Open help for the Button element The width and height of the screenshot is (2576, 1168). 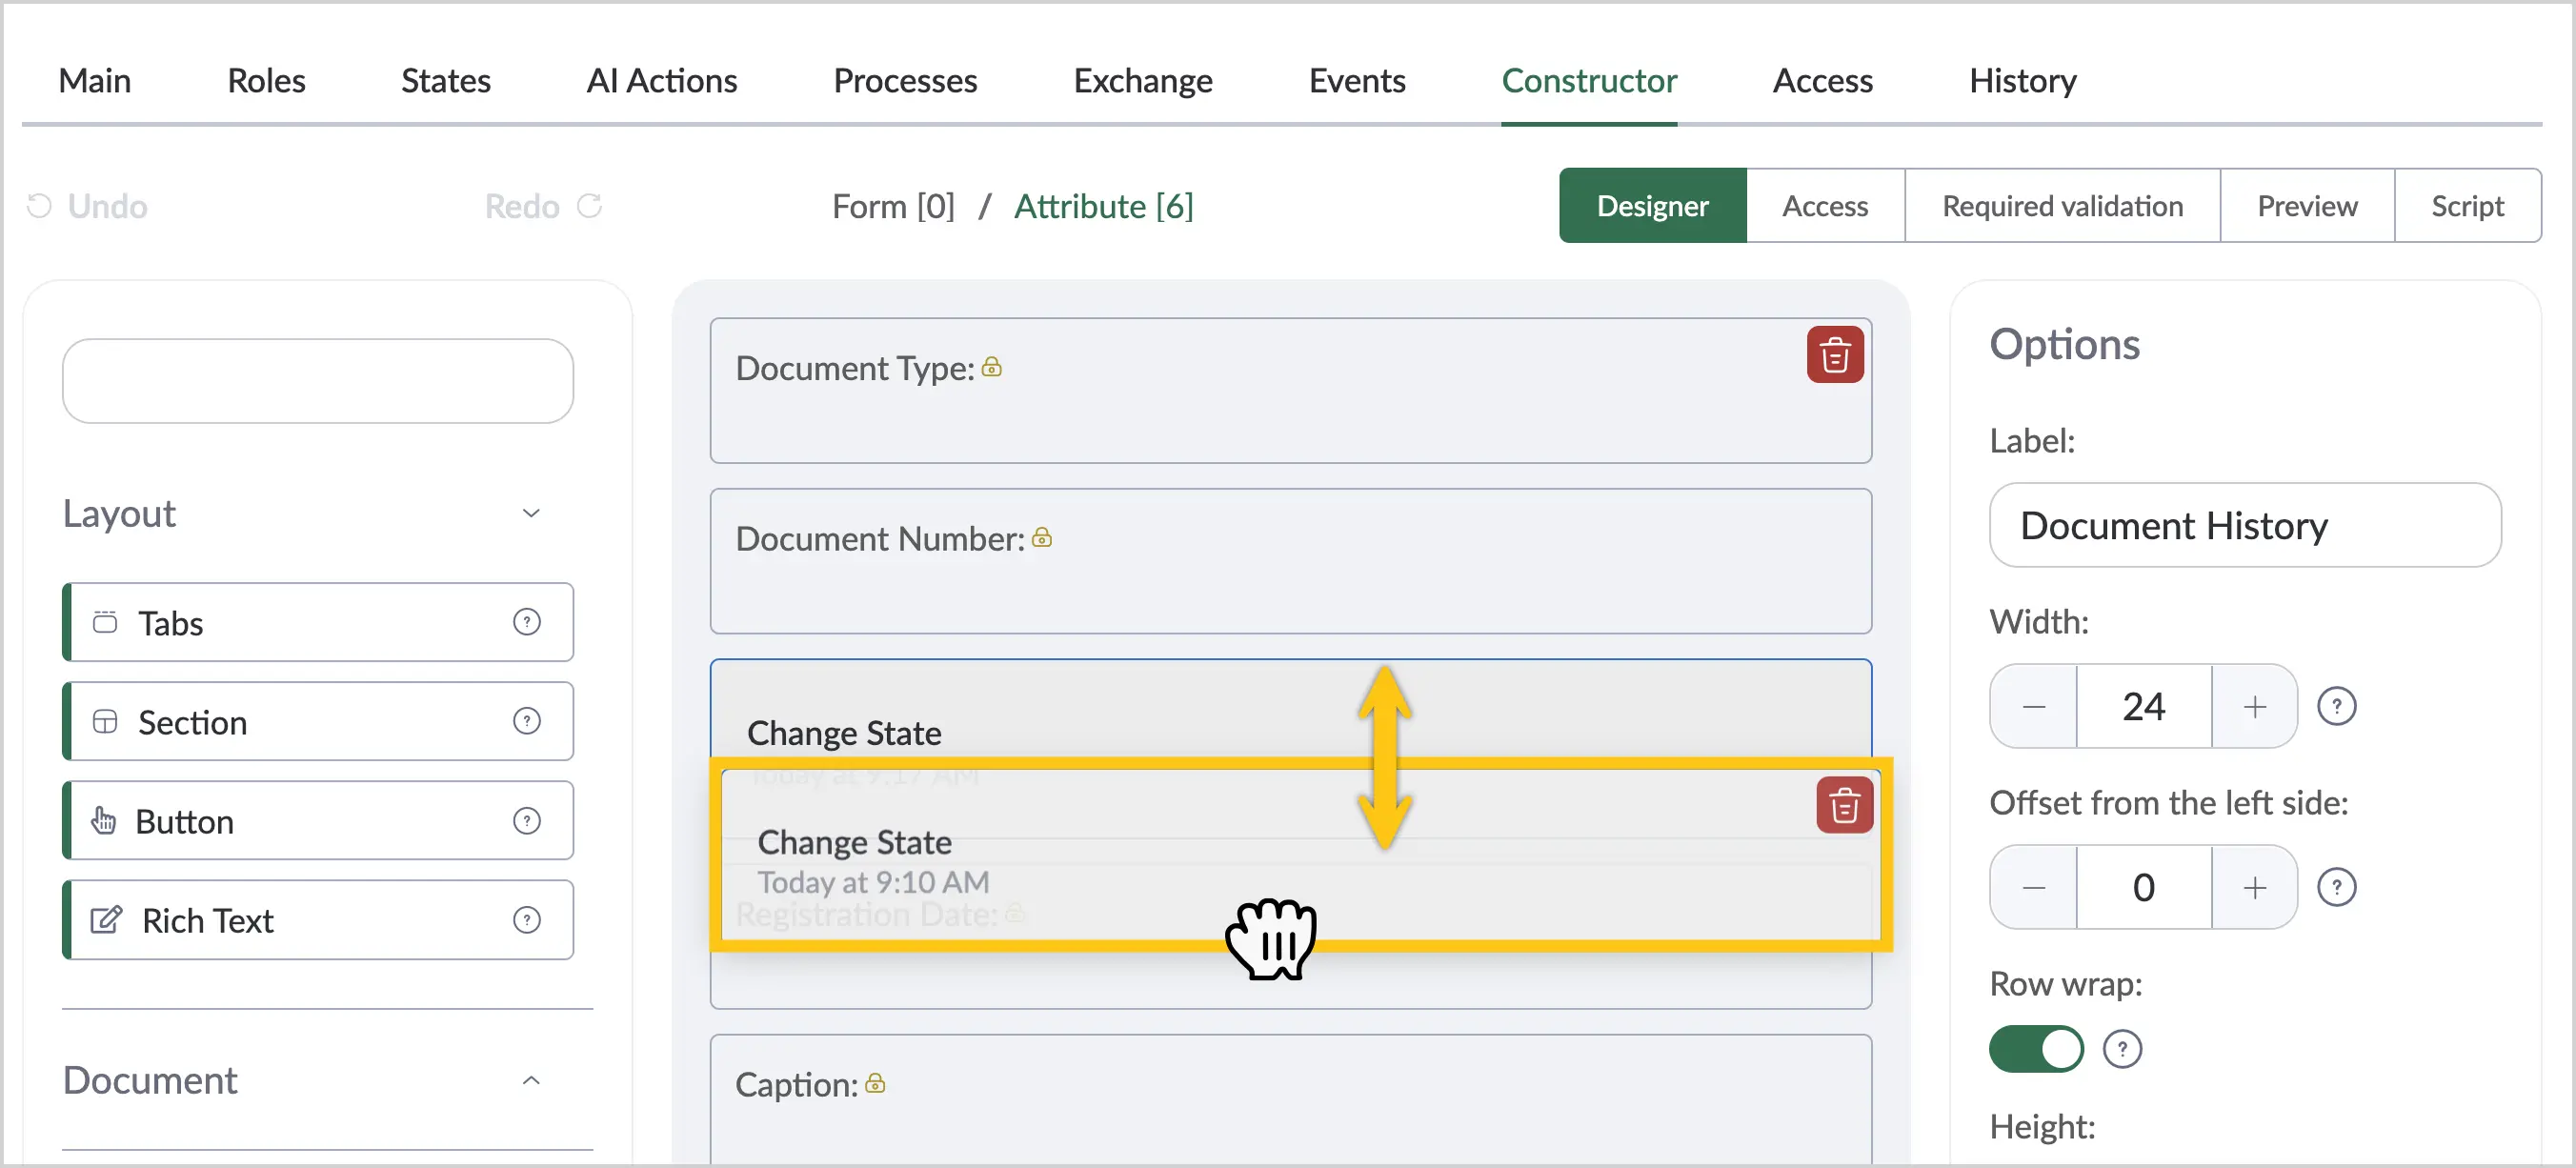(527, 821)
